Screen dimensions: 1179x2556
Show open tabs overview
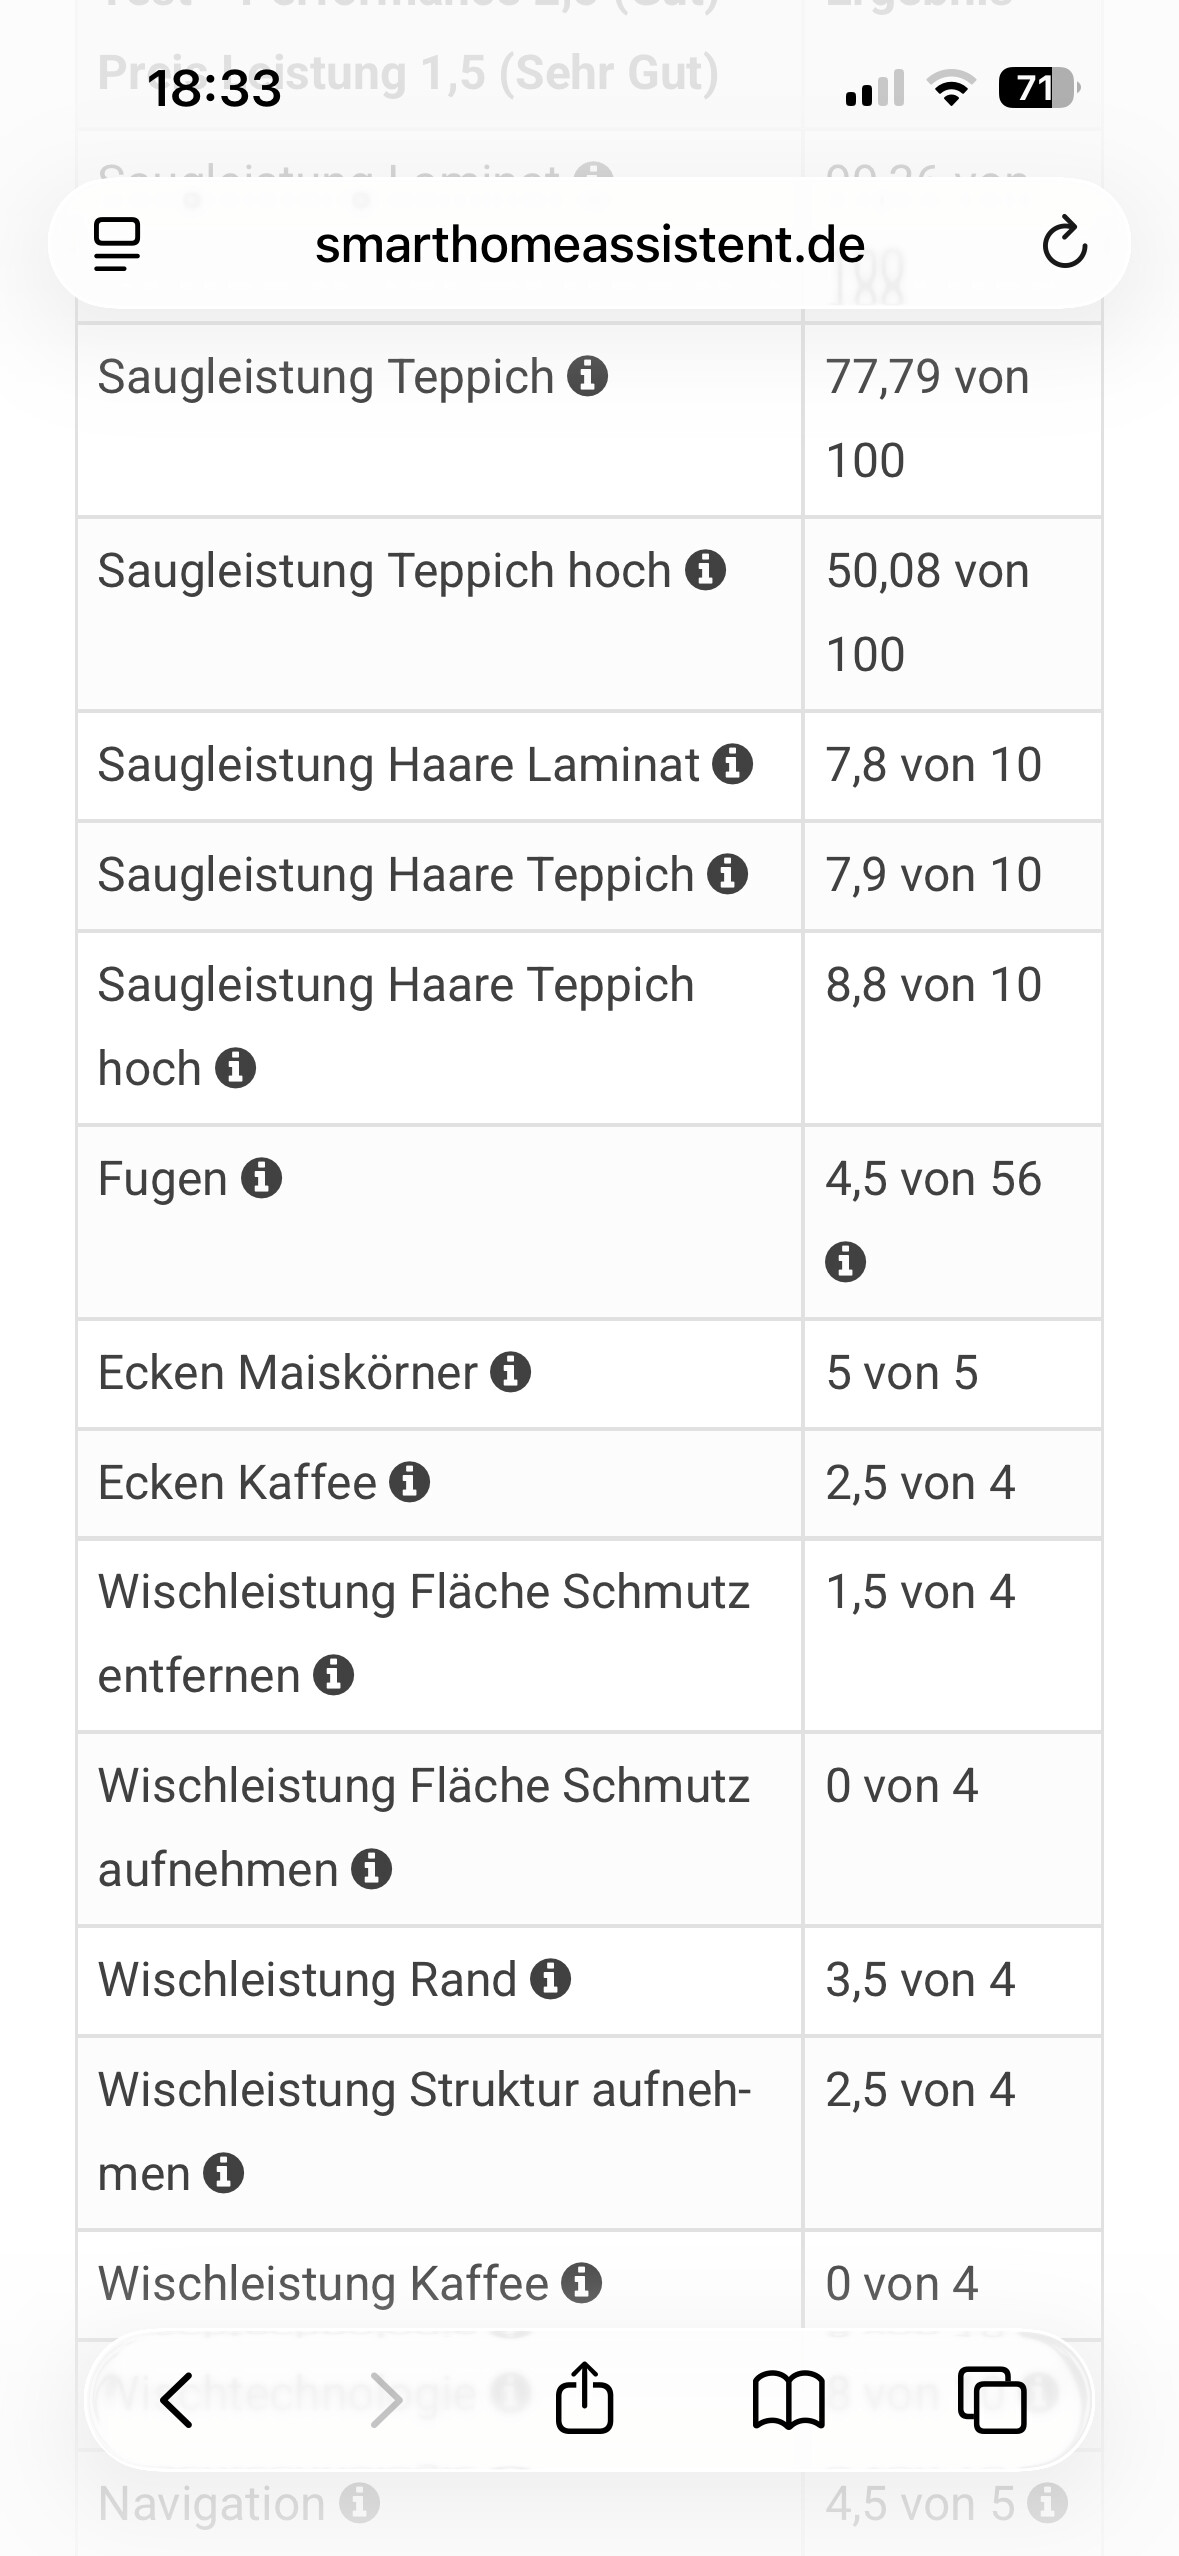[x=992, y=2400]
